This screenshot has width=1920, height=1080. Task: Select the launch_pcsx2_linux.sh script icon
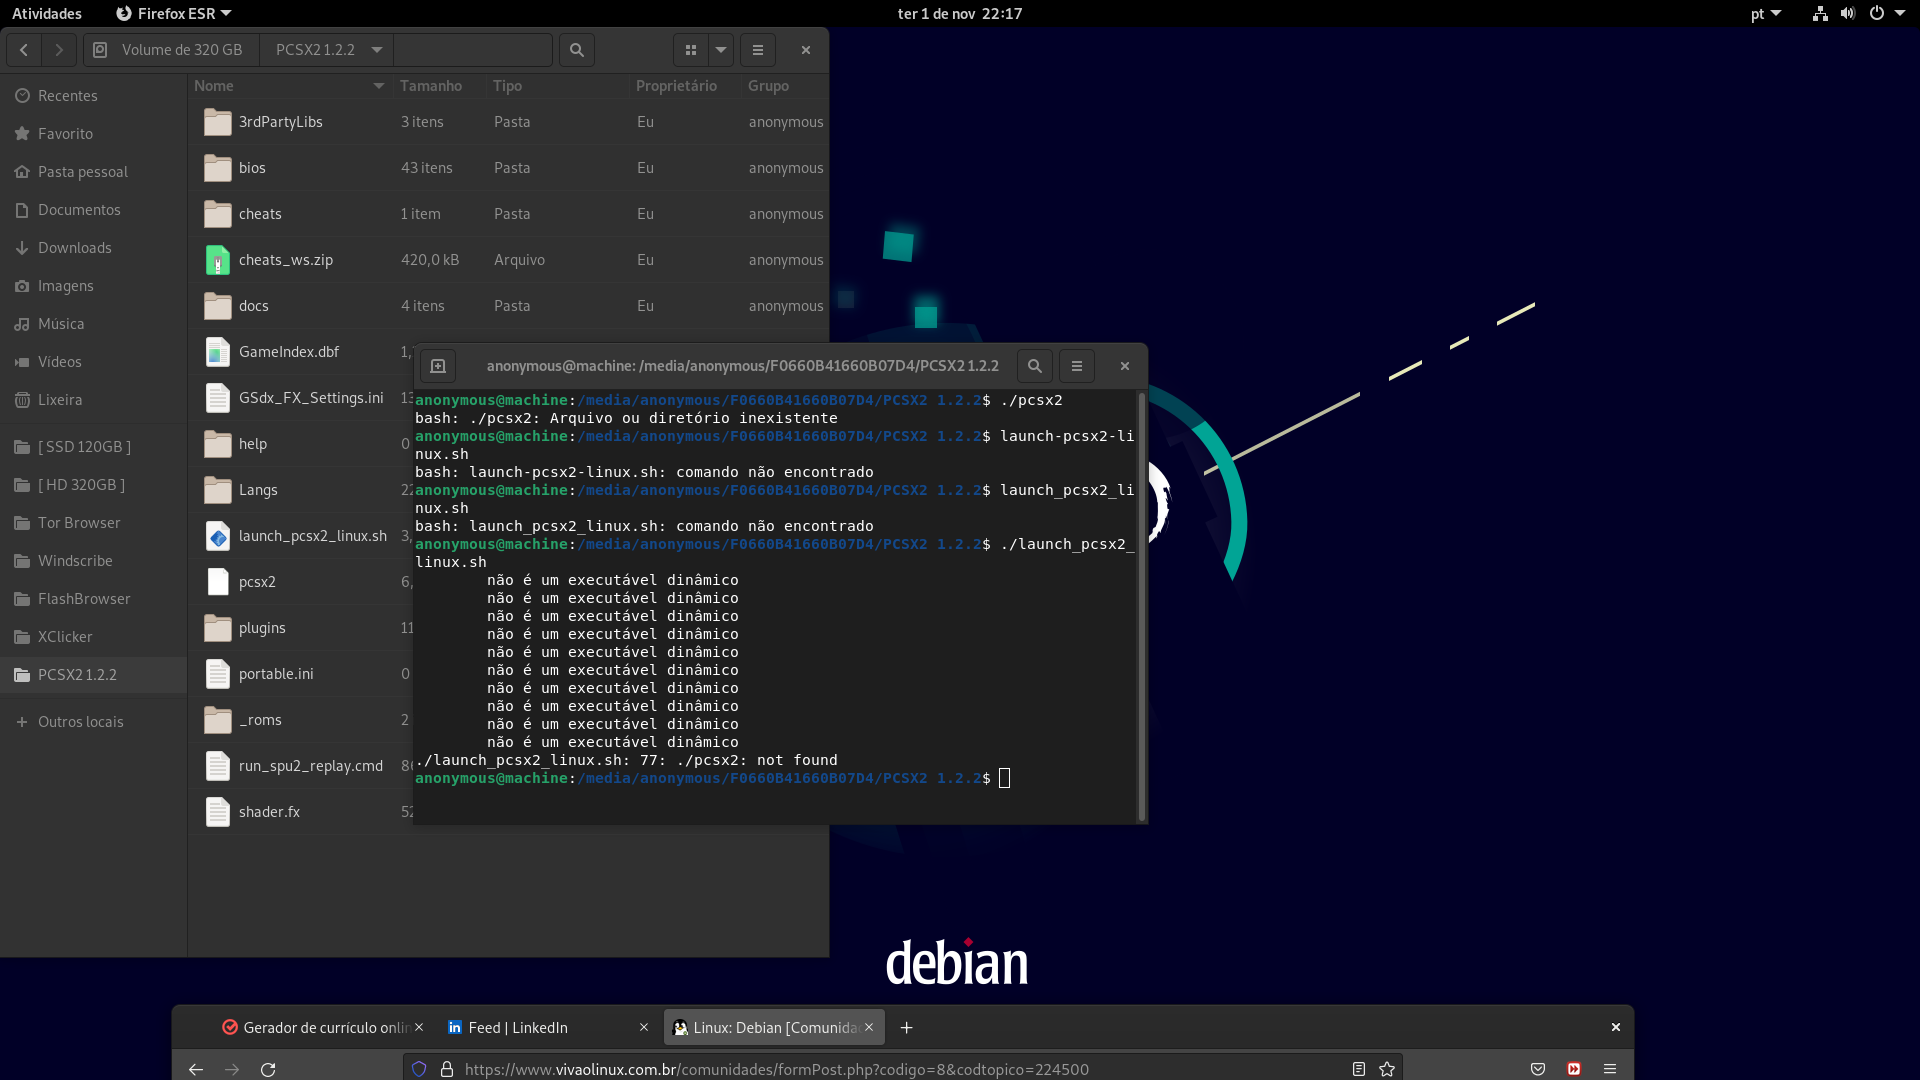pyautogui.click(x=218, y=536)
